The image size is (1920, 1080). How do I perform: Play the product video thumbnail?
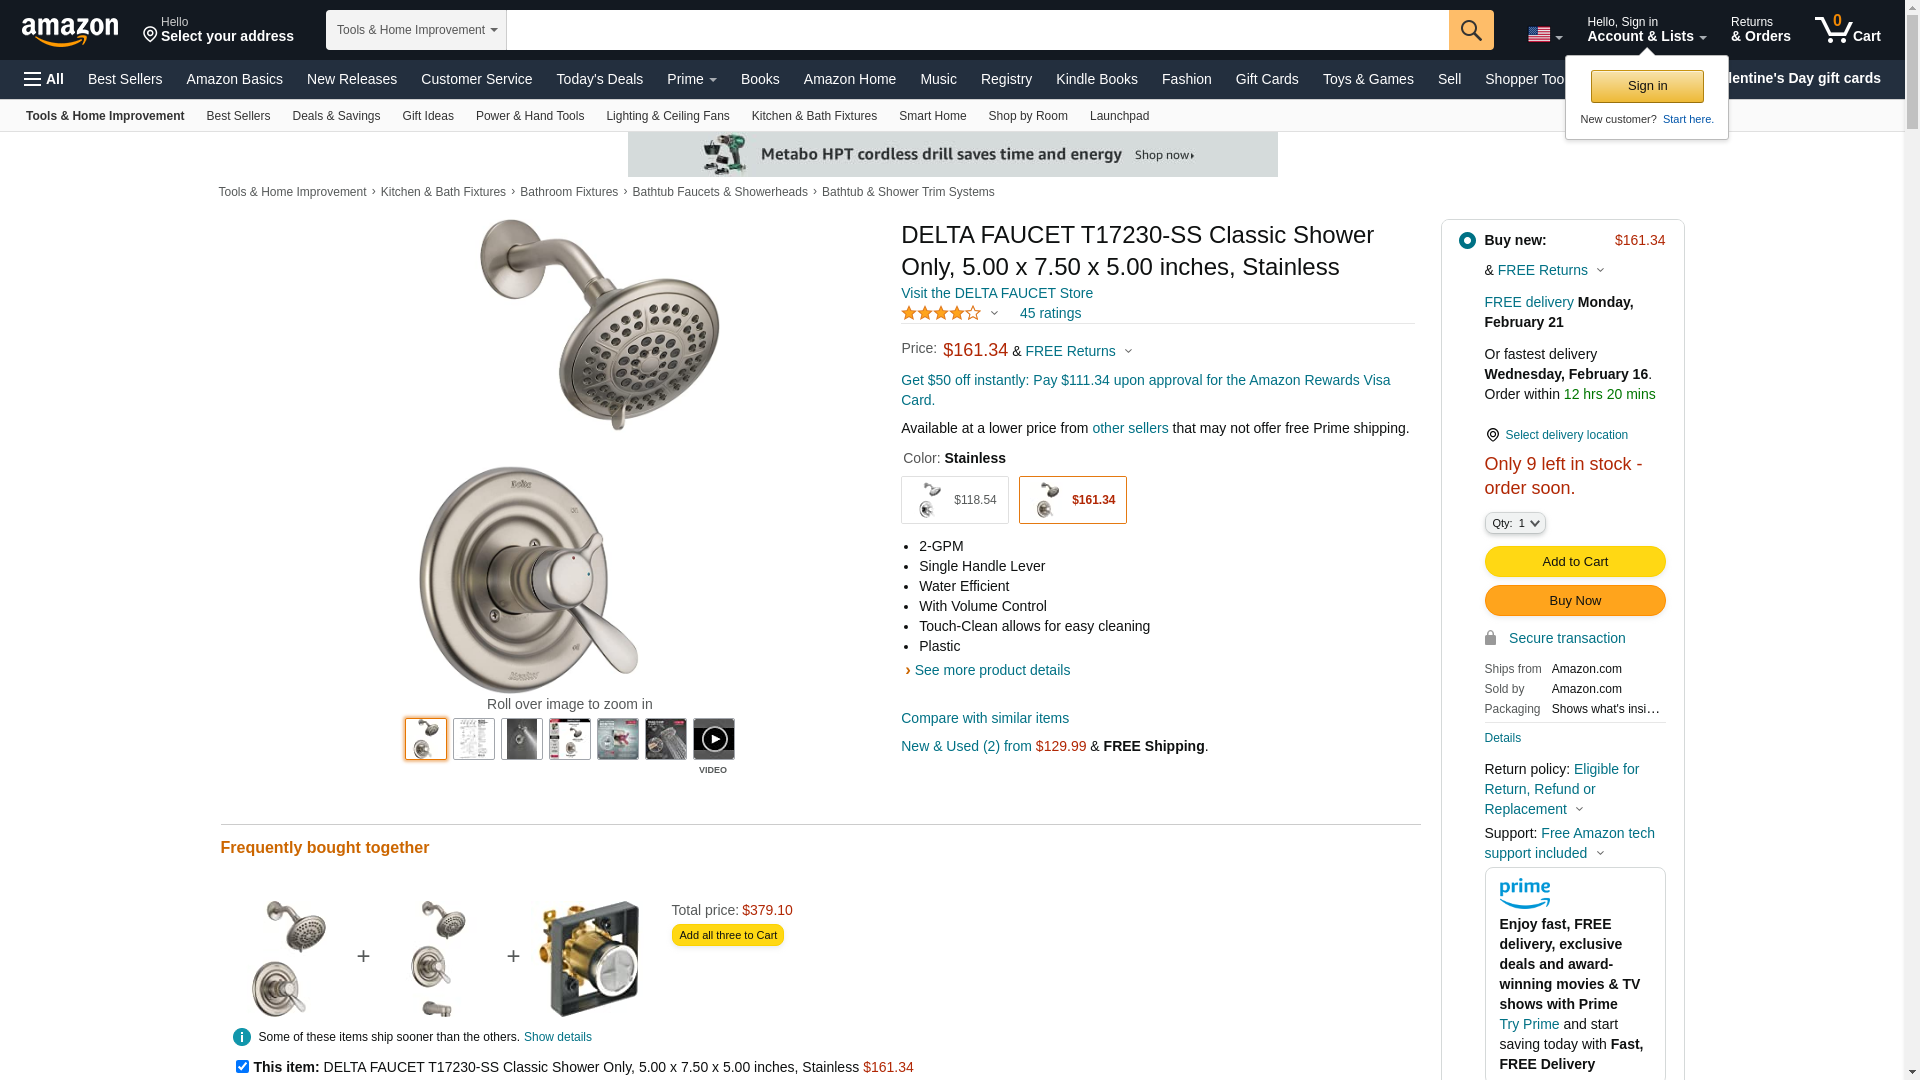pyautogui.click(x=714, y=739)
